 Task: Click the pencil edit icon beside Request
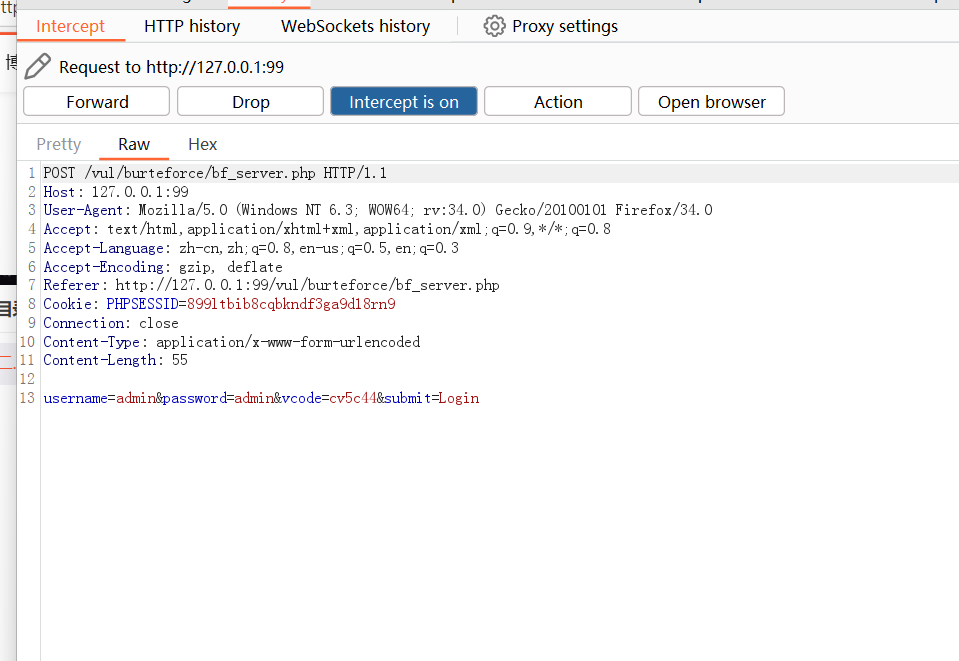point(37,66)
